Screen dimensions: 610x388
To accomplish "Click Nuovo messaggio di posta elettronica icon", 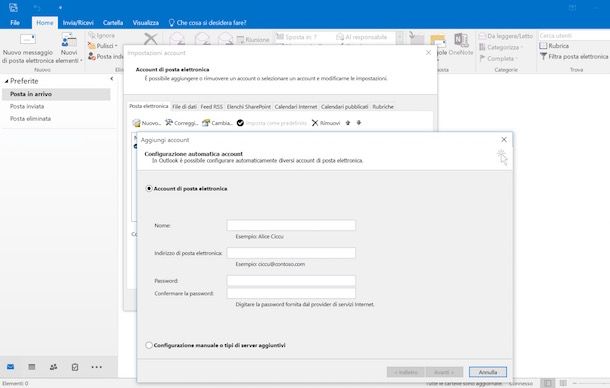I will (28, 39).
